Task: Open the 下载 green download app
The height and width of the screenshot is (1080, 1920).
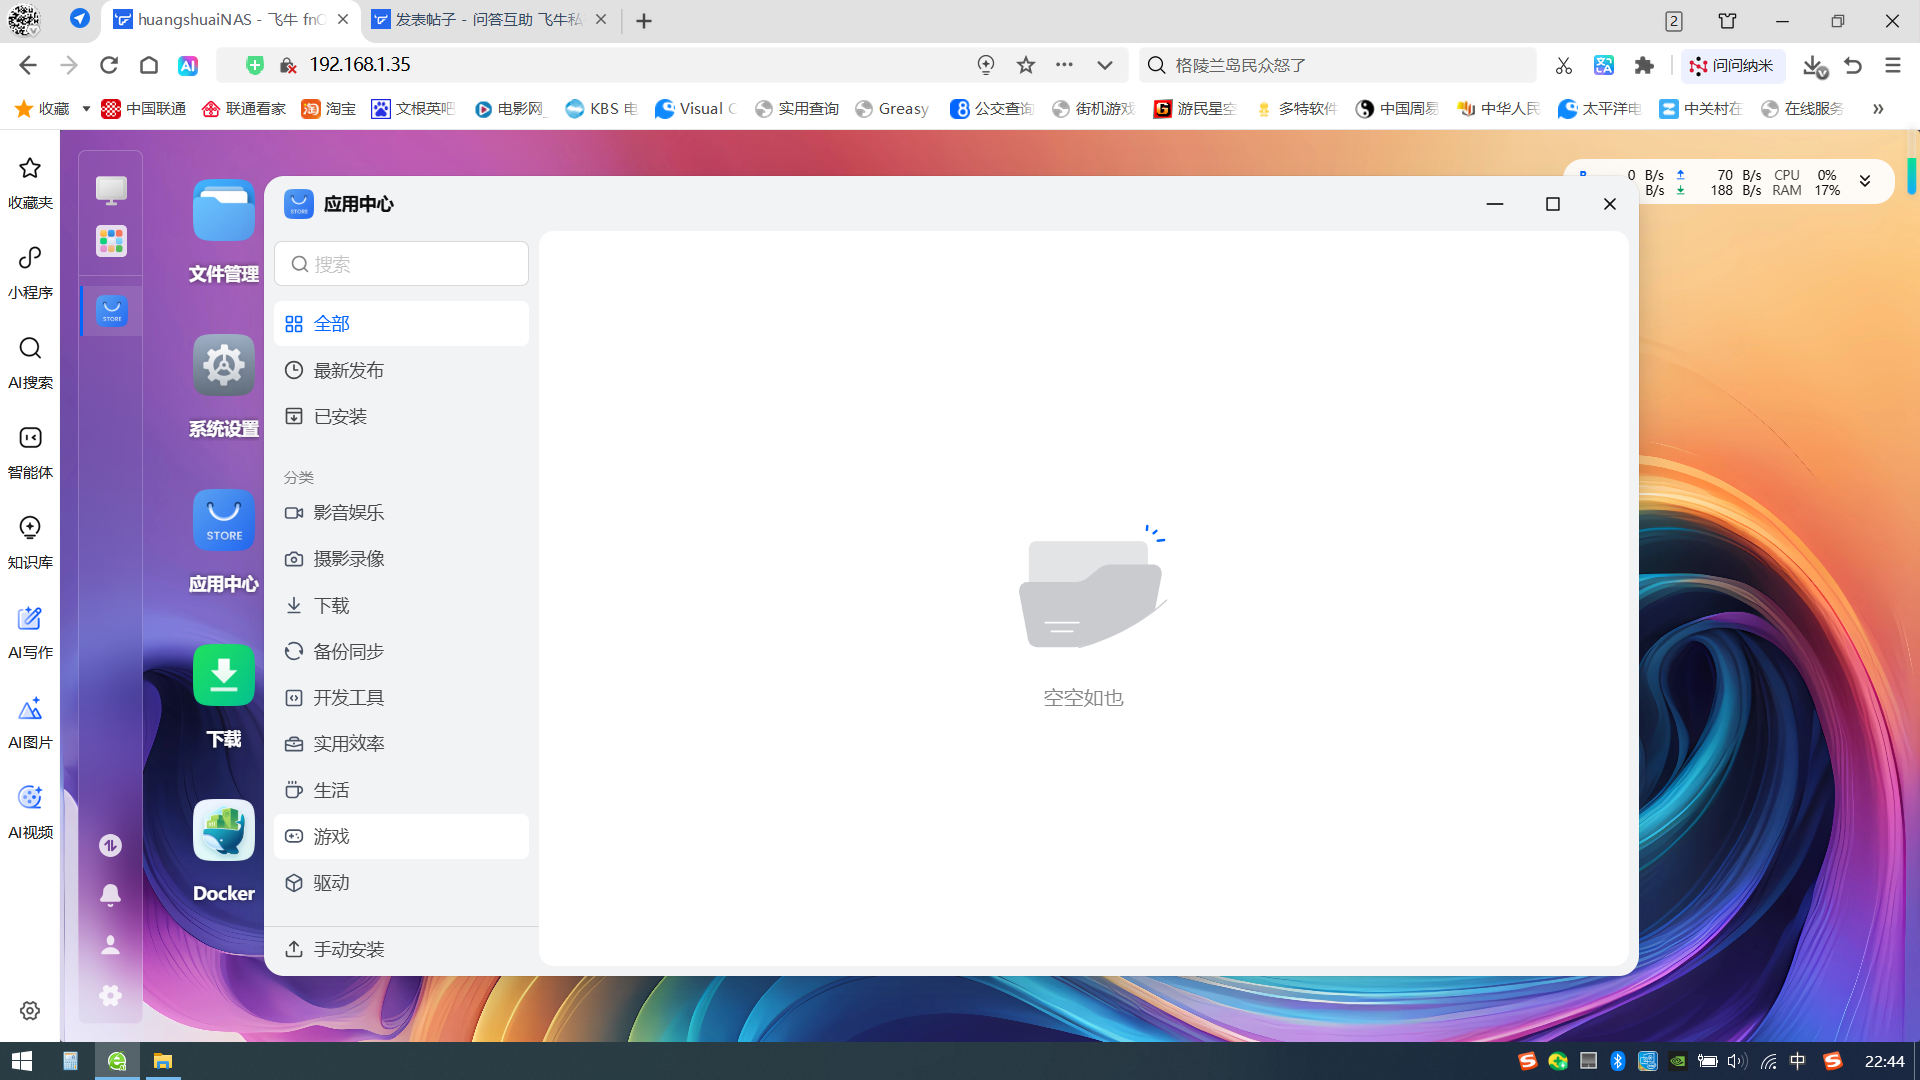Action: 223,676
